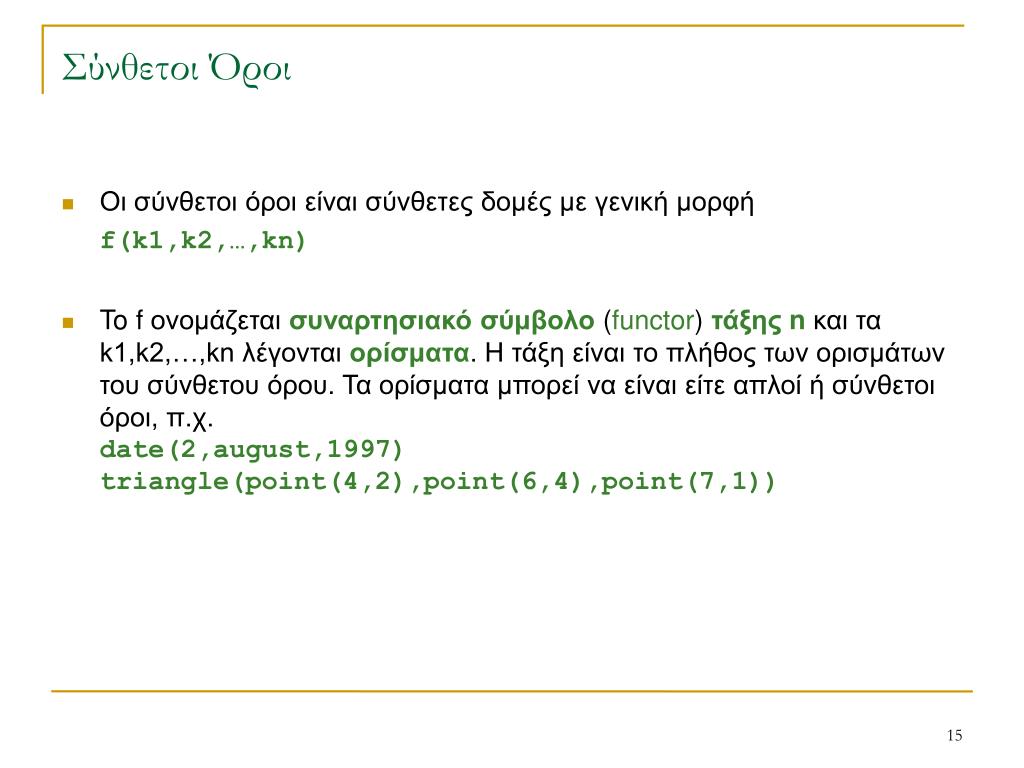Click the sentence 'Οι σύνθετοι όροι είναι σύνθετες δομές'
Screen dimensions: 1024x768
tap(327, 202)
